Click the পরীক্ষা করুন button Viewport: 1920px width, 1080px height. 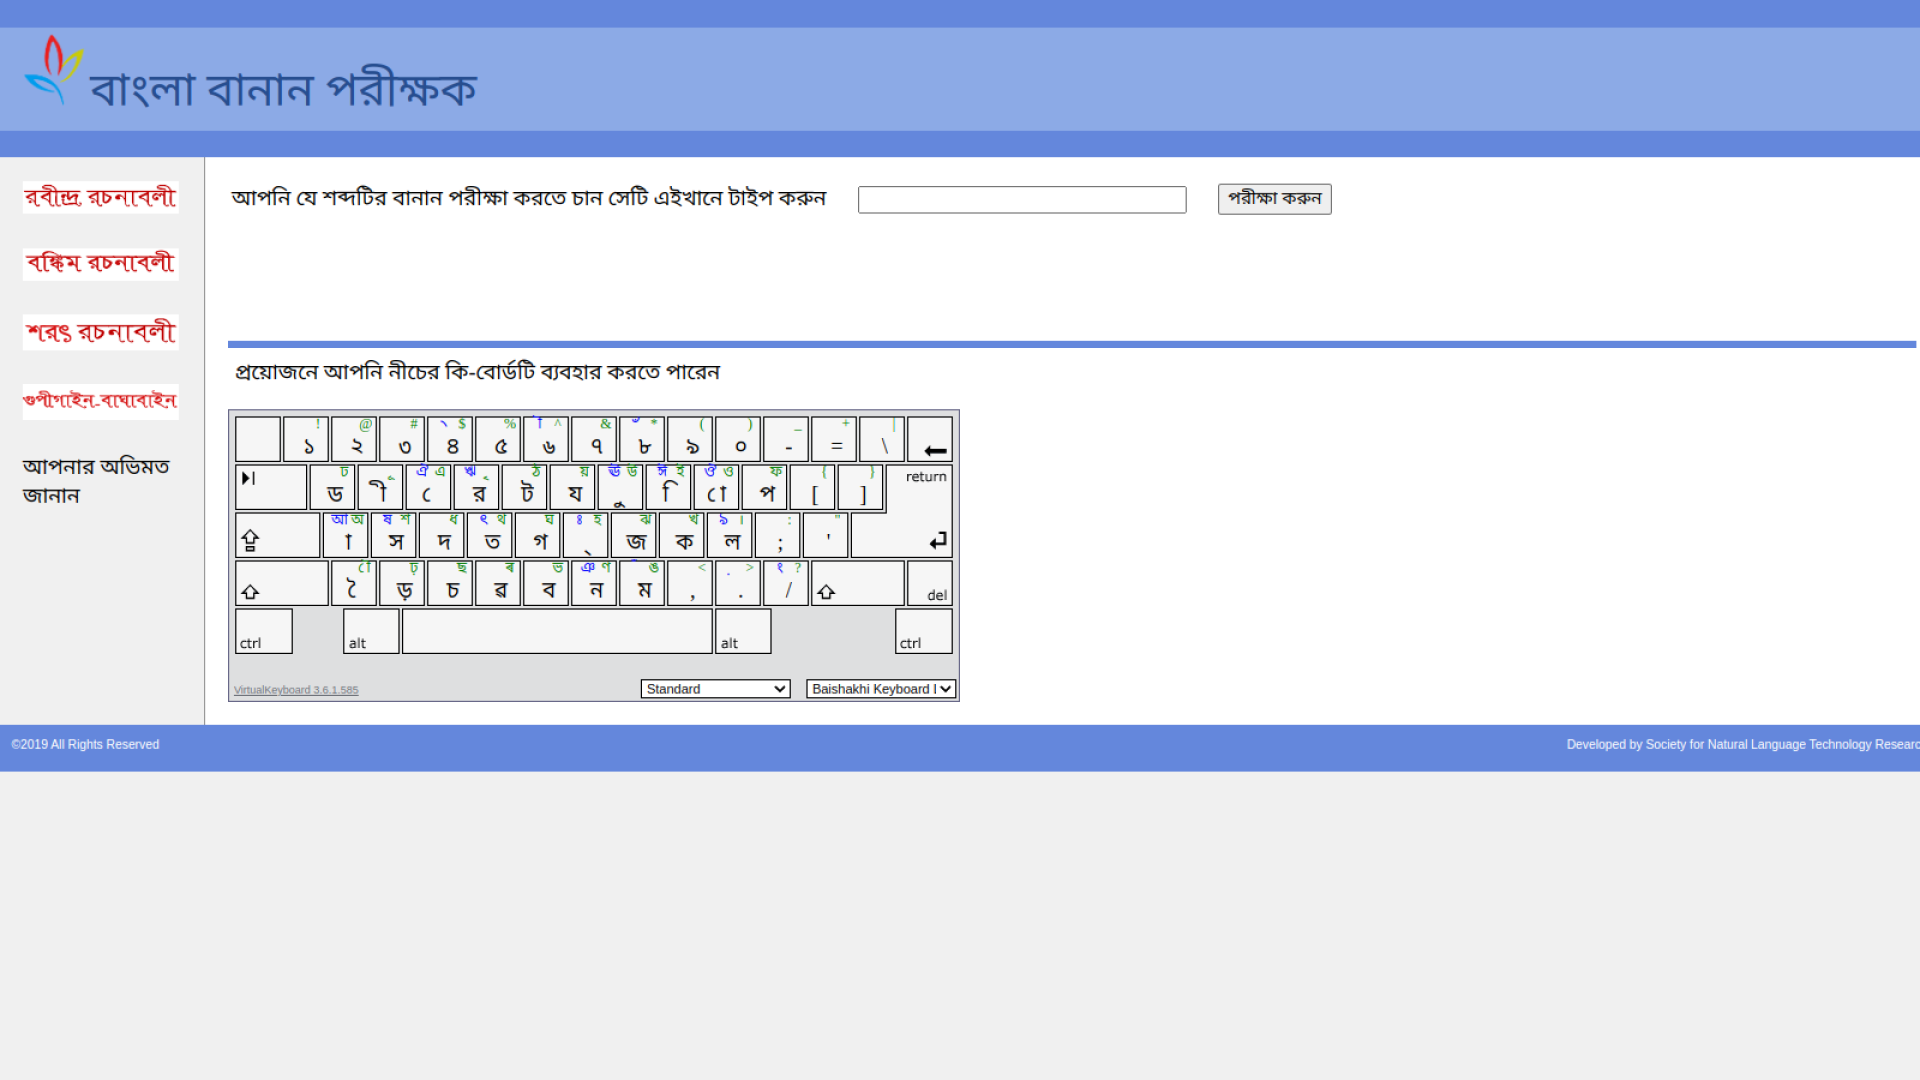pyautogui.click(x=1273, y=199)
